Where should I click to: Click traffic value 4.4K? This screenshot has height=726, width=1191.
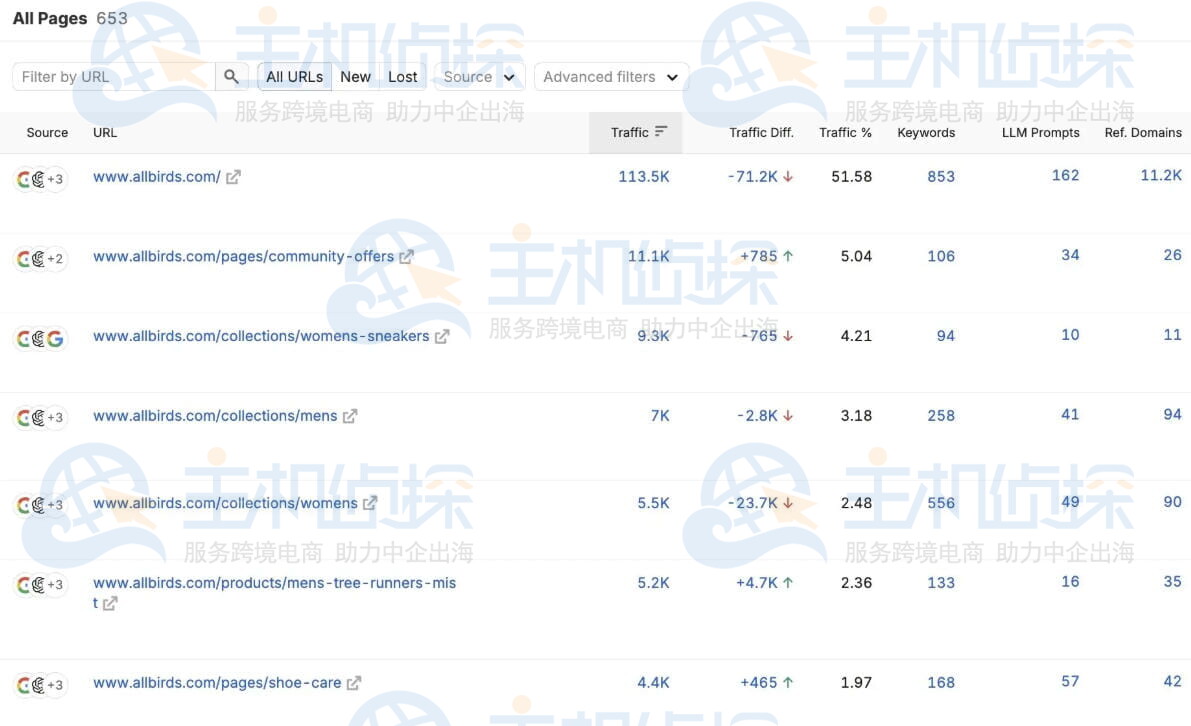coord(653,683)
